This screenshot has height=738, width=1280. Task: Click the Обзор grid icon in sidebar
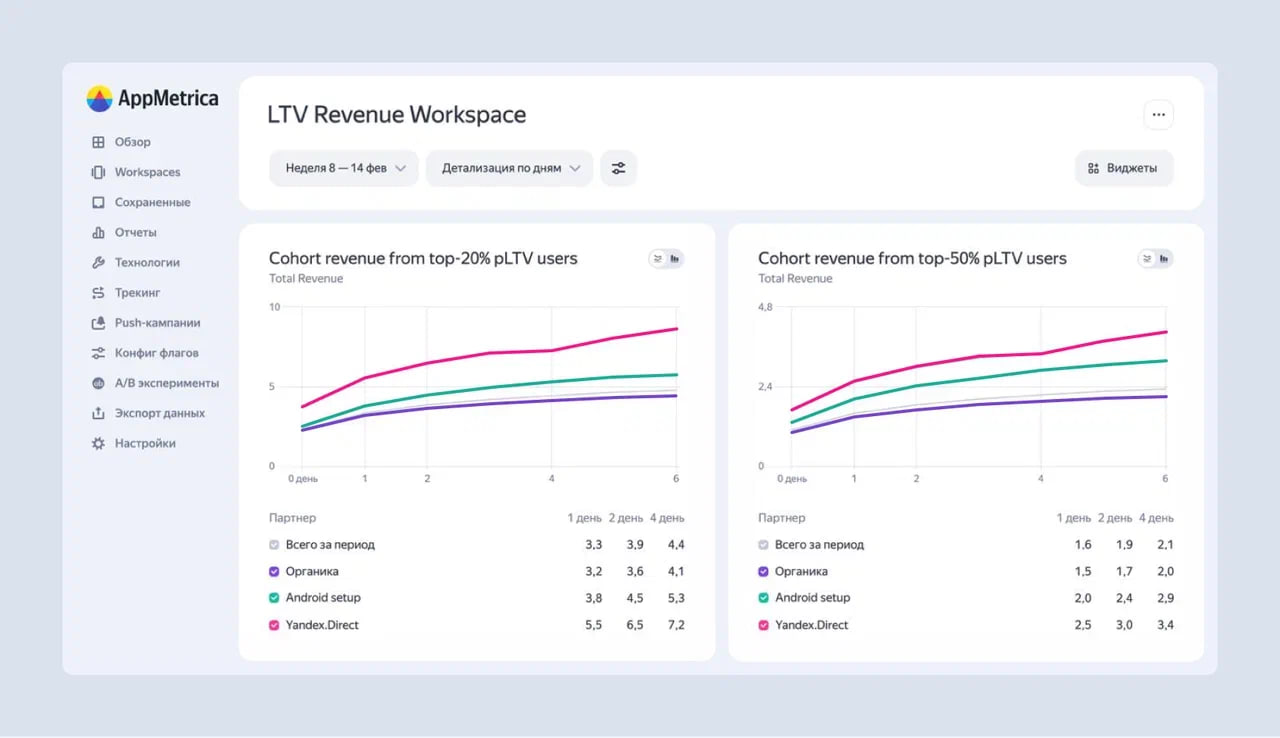click(x=98, y=142)
